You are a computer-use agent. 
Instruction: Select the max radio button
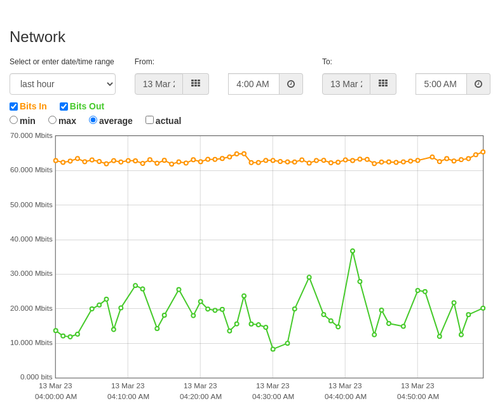point(52,120)
